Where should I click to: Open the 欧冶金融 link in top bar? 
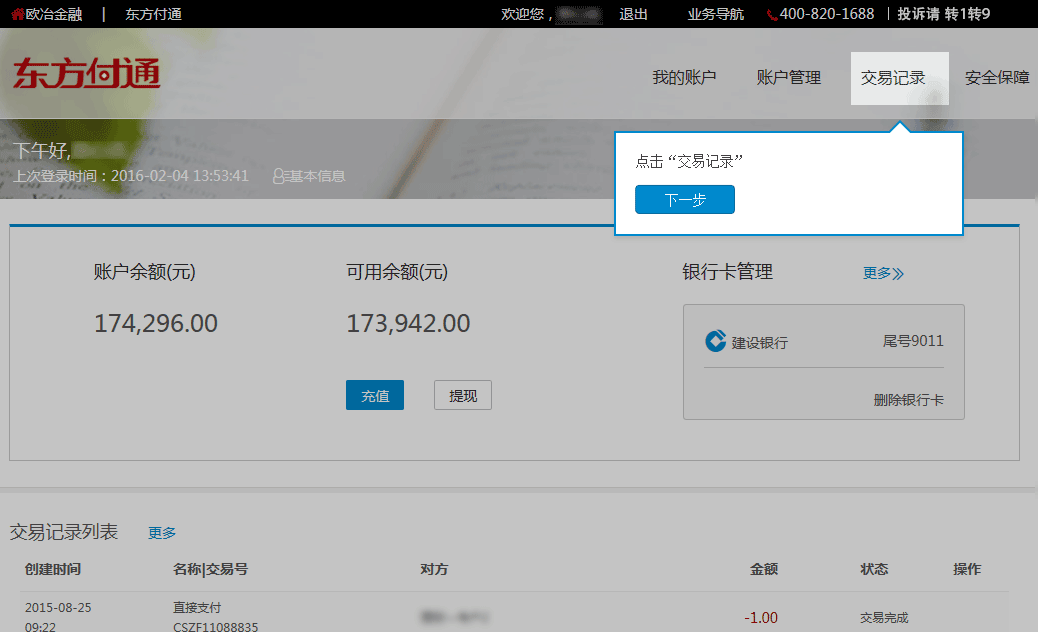[54, 14]
